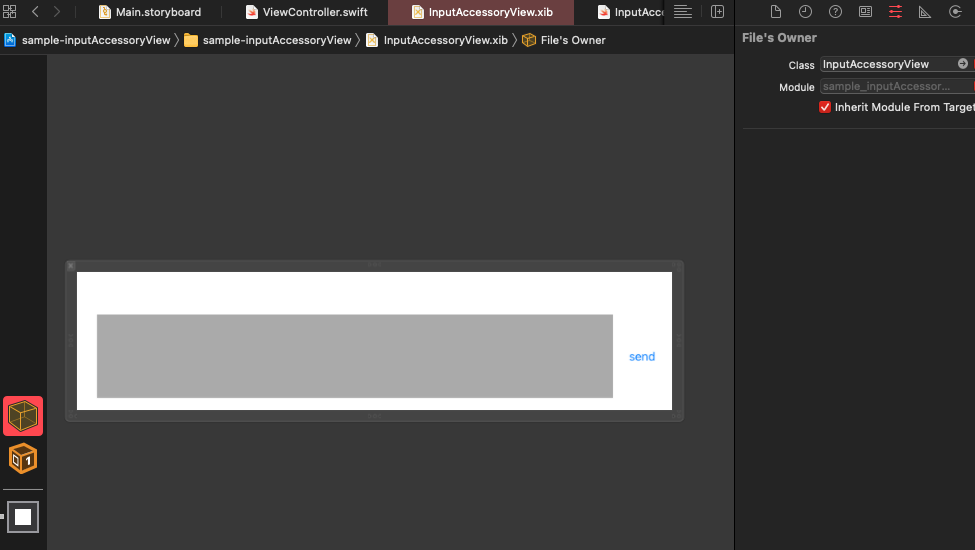Open the related items grid menu
Viewport: 975px width, 550px height.
click(9, 11)
